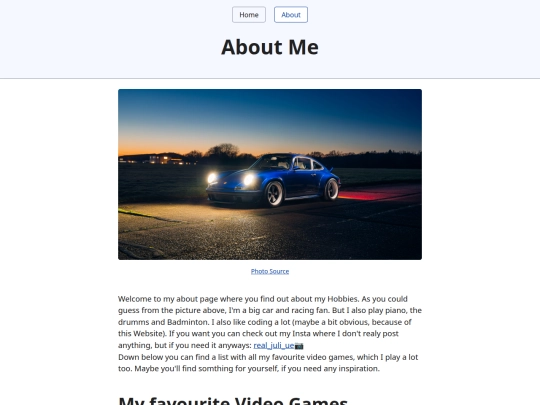Click the lit building in the photo background
This screenshot has width=540, height=405.
point(166,159)
